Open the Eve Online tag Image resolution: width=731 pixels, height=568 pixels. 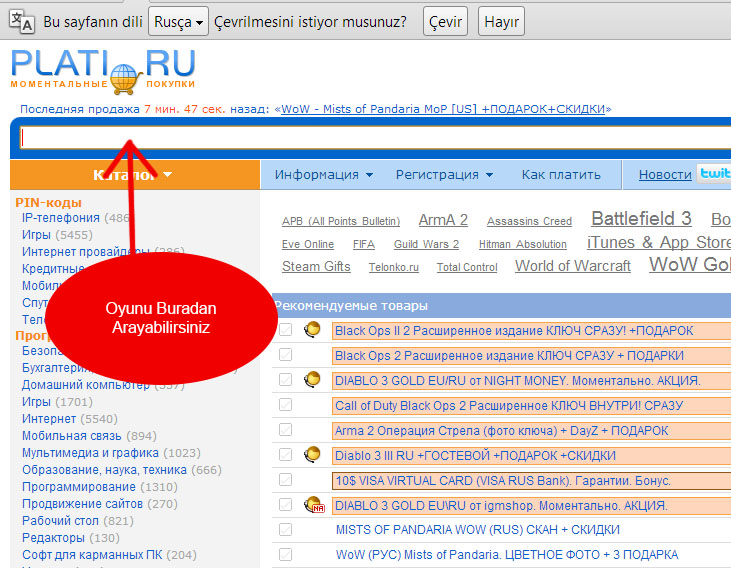tap(308, 244)
